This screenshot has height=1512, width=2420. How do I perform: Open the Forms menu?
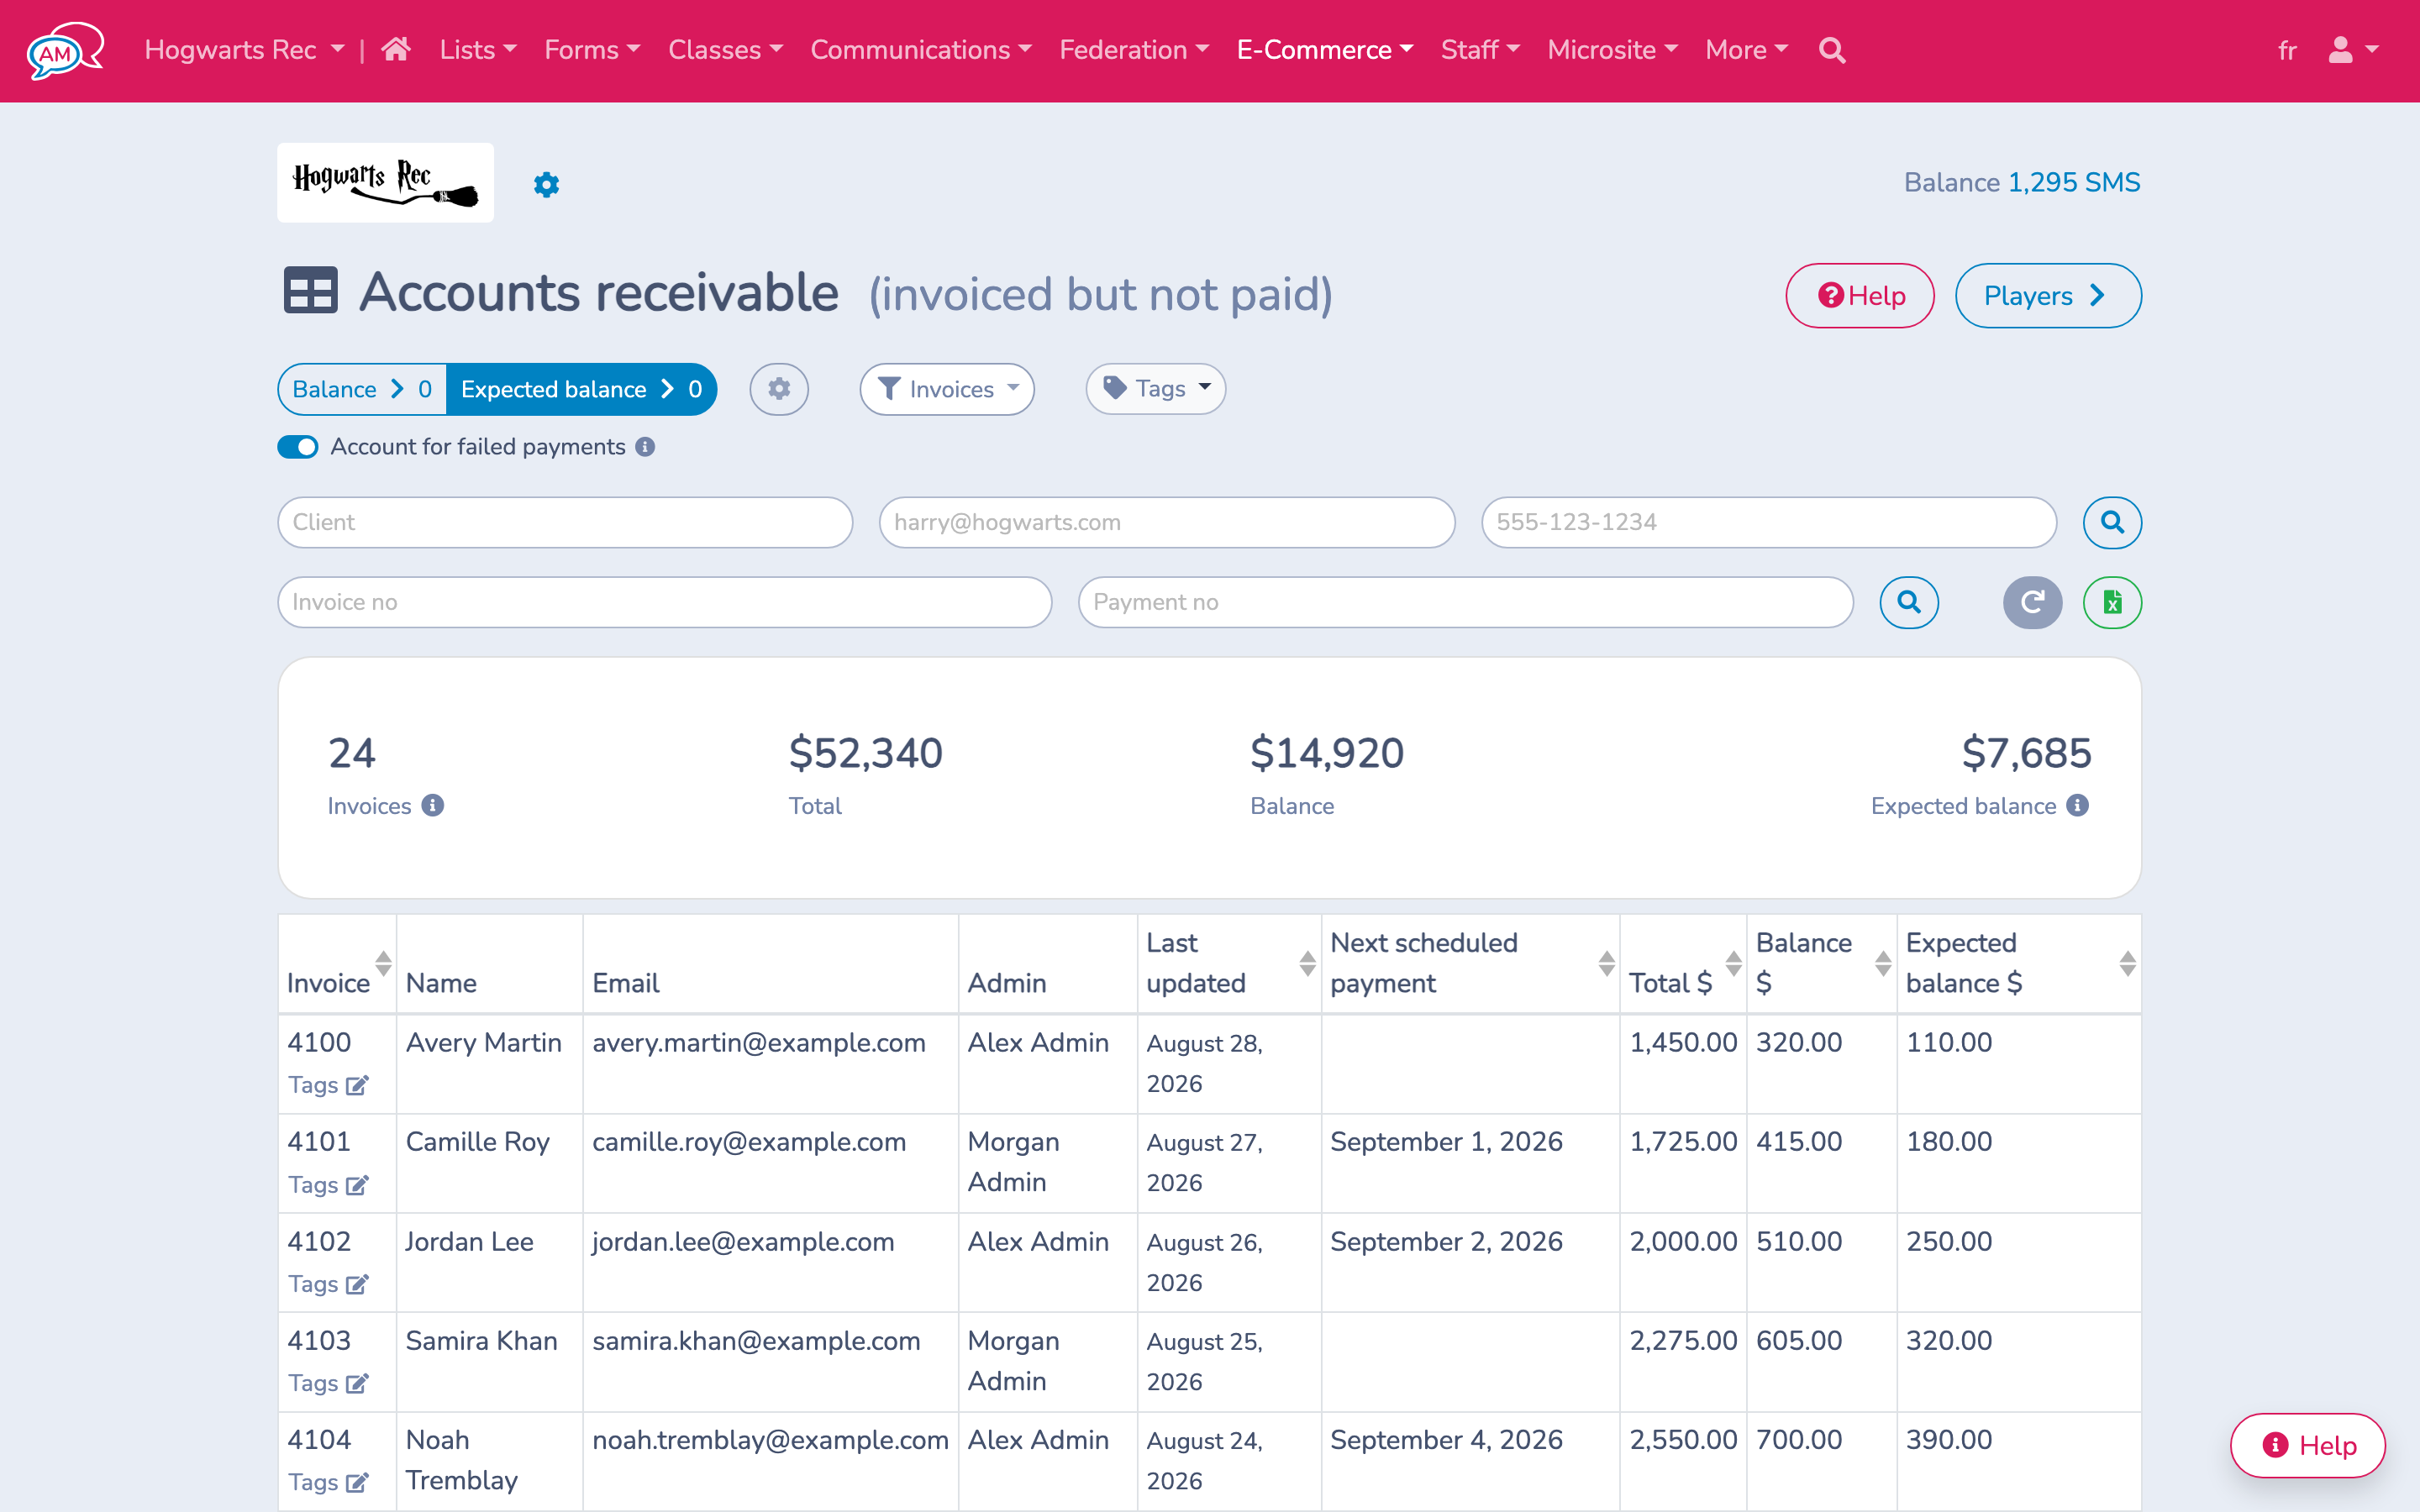[592, 50]
